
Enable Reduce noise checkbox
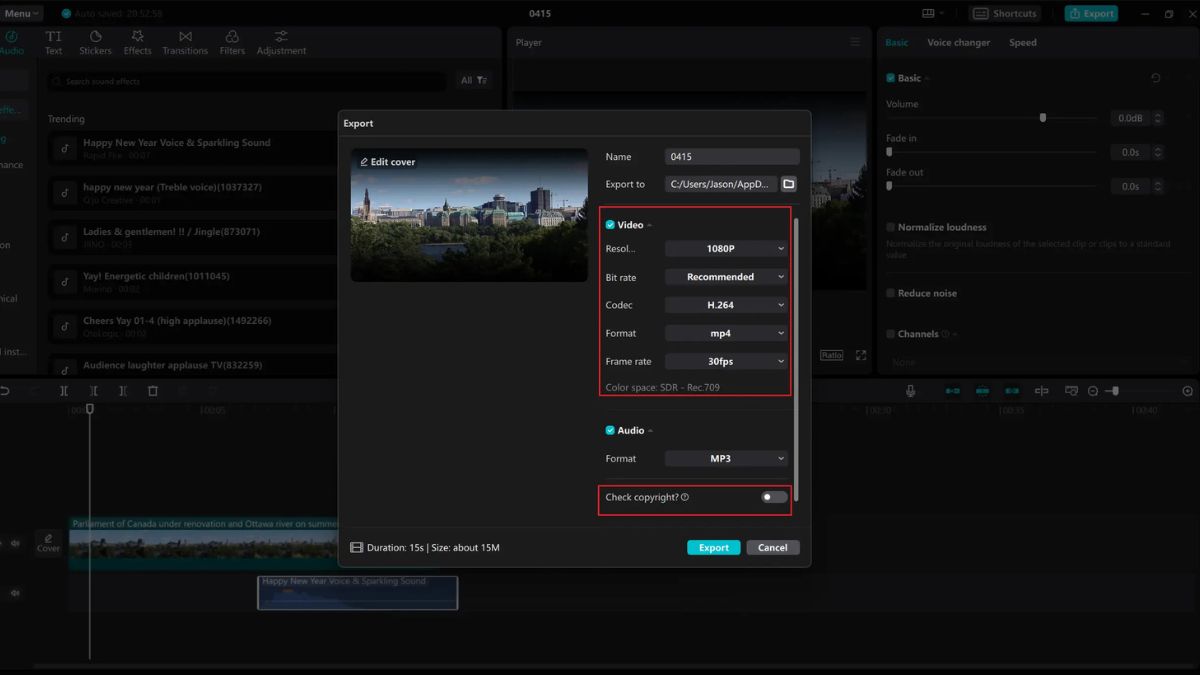coord(891,293)
